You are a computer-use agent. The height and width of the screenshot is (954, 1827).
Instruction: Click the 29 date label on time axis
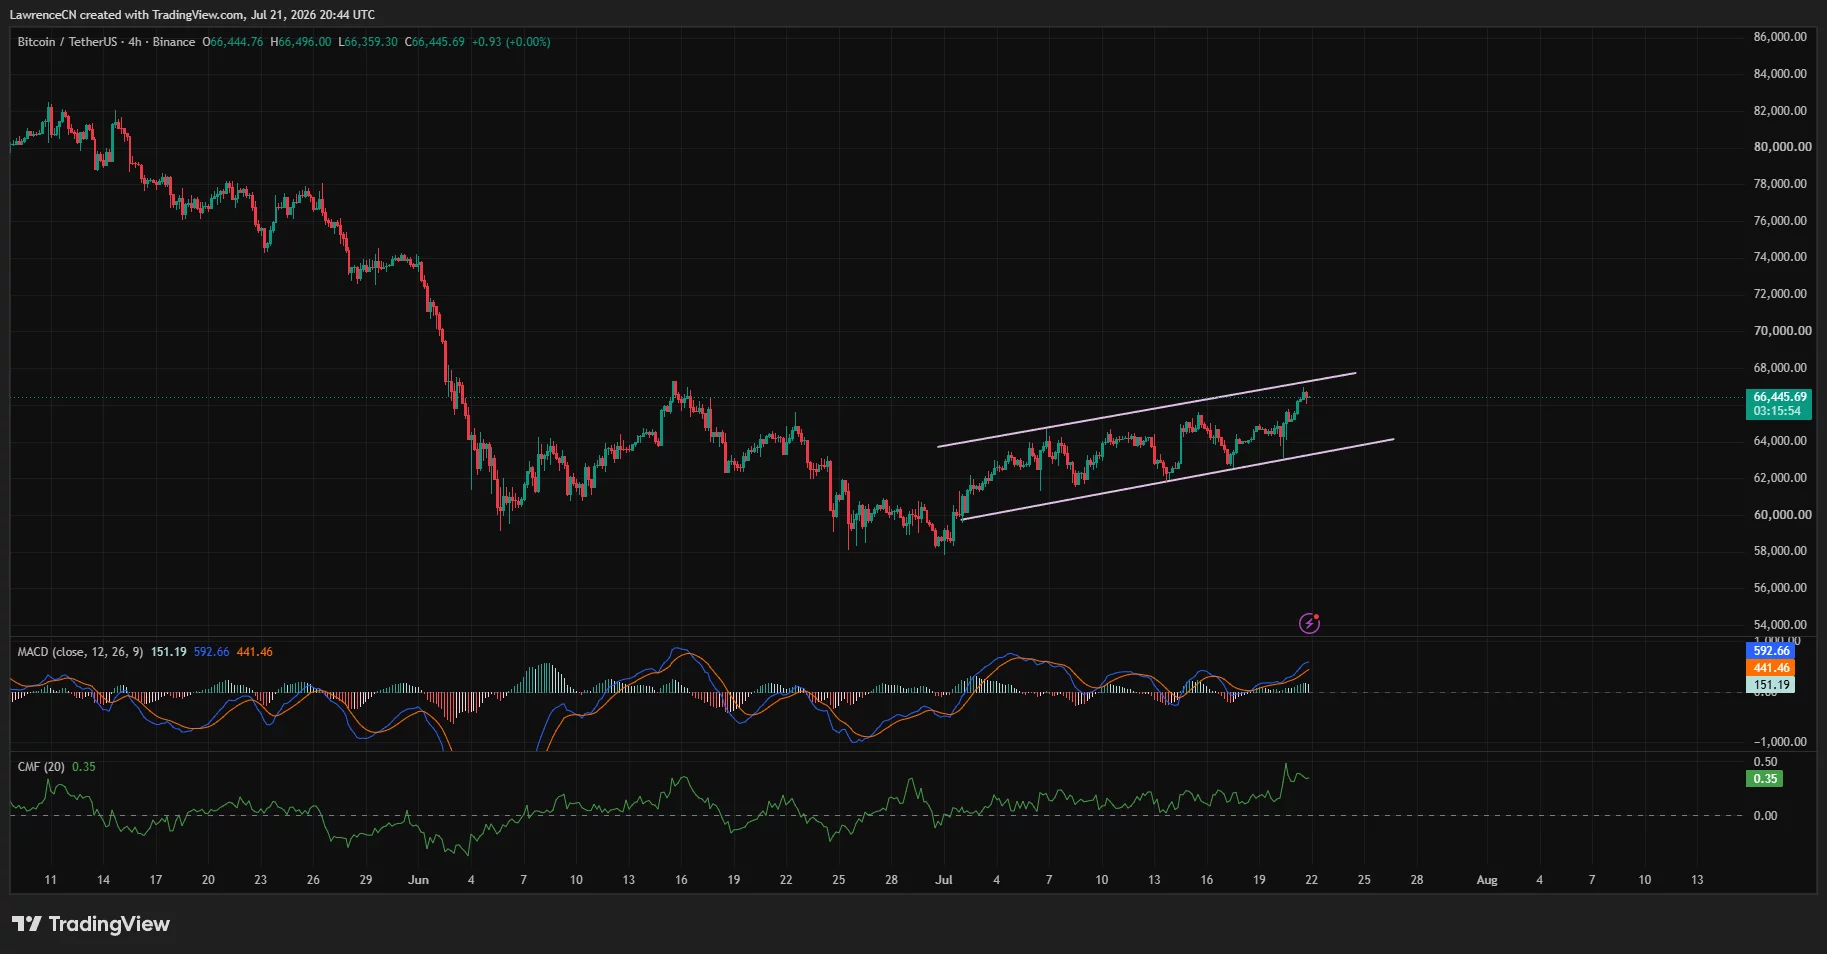366,880
